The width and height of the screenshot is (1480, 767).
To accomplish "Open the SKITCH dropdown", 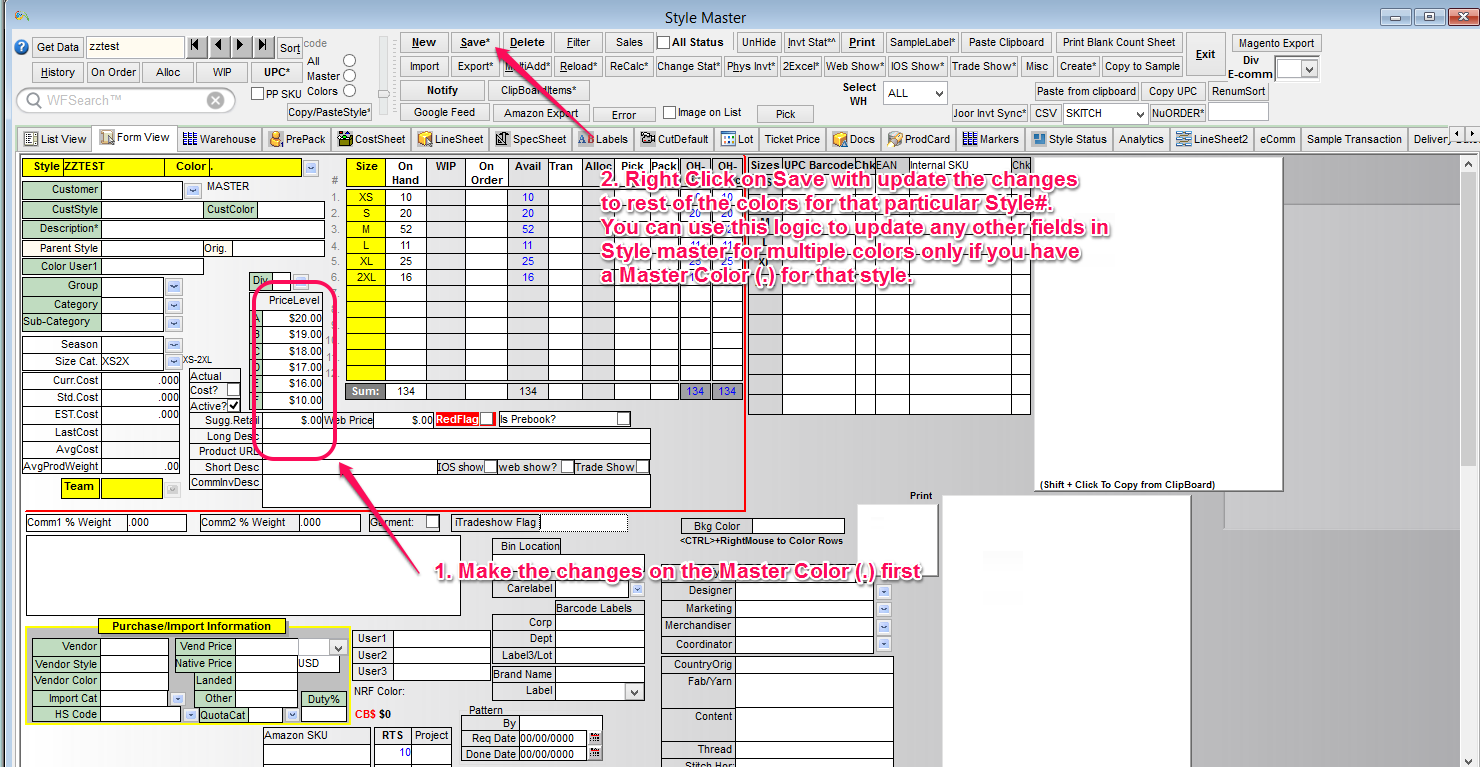I will [x=1104, y=113].
